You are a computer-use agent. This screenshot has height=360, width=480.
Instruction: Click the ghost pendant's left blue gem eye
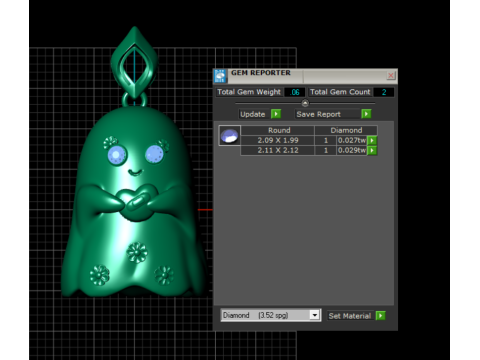117,155
